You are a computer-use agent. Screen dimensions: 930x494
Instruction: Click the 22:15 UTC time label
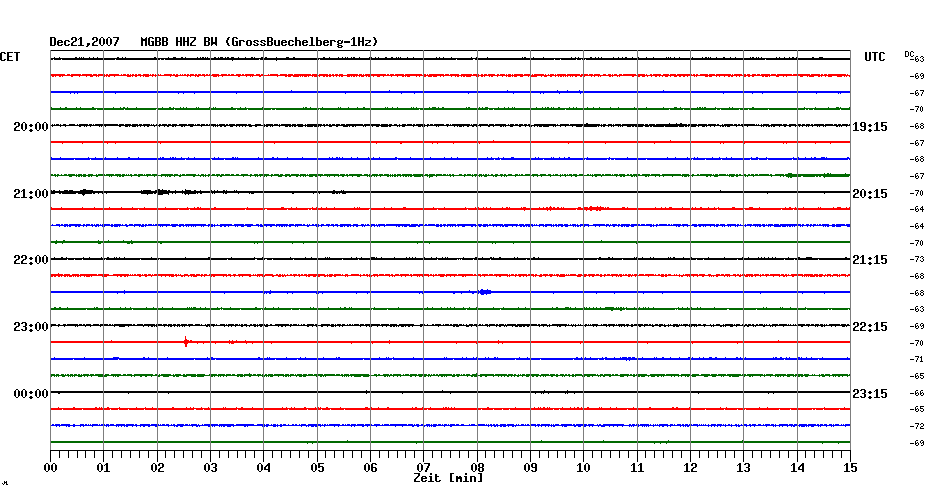(x=870, y=327)
